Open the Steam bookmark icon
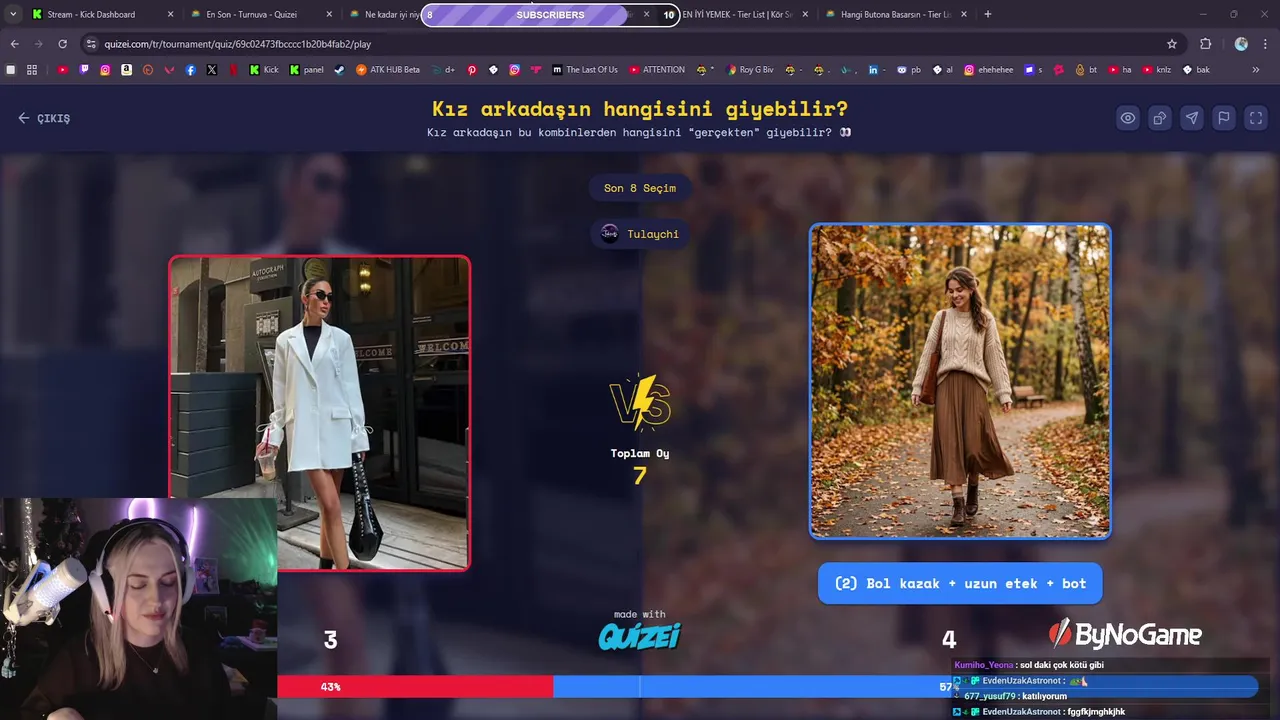This screenshot has width=1280, height=720. coord(339,70)
